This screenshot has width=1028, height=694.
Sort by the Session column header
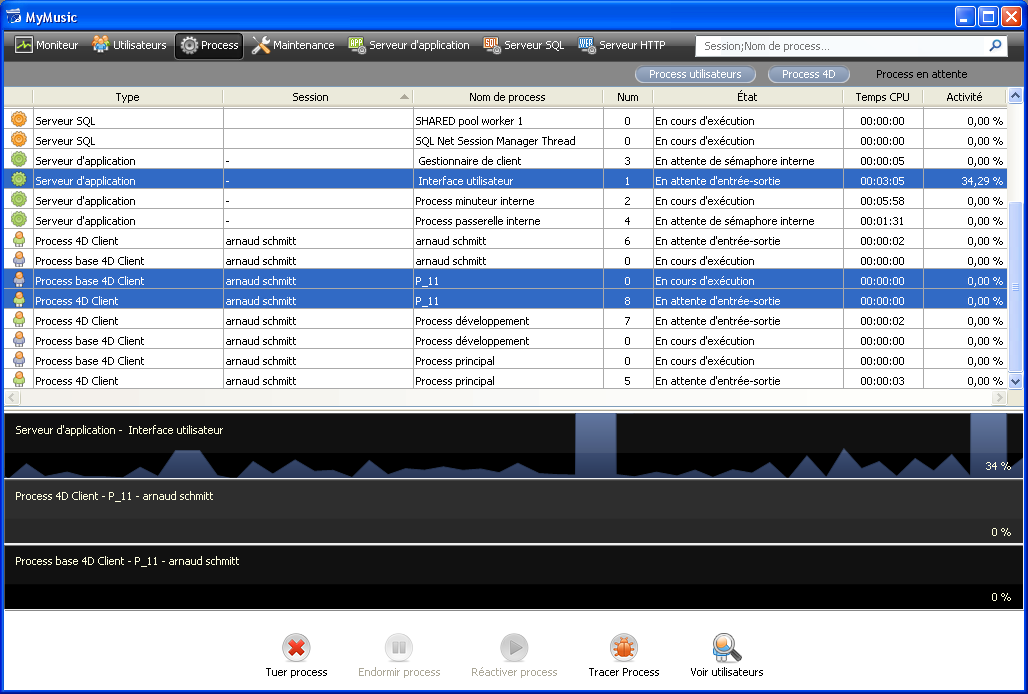[318, 97]
